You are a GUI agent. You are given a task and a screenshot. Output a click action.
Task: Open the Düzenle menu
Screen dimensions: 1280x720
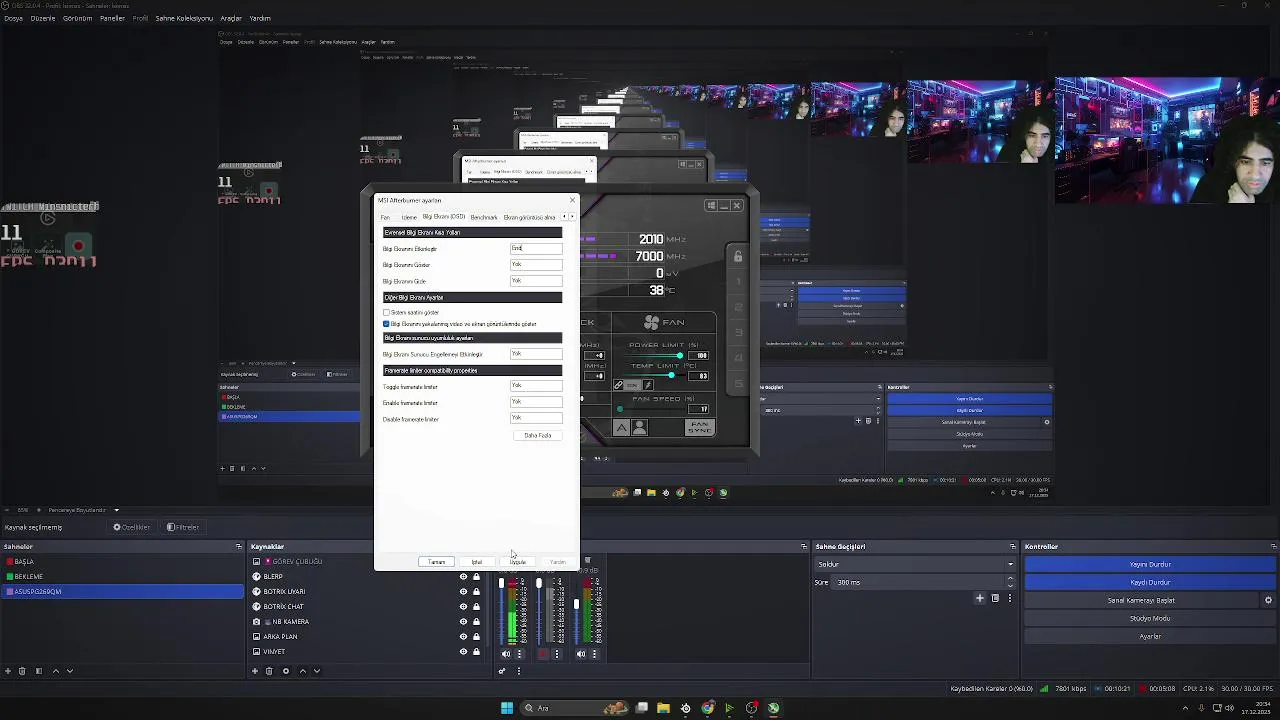pyautogui.click(x=43, y=18)
